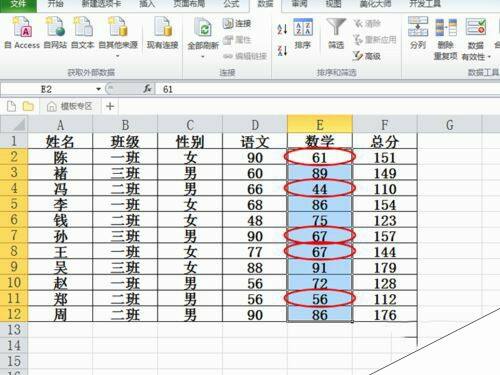Select name cell 周 in row 12
Image resolution: width=500 pixels, height=375 pixels.
click(x=60, y=315)
